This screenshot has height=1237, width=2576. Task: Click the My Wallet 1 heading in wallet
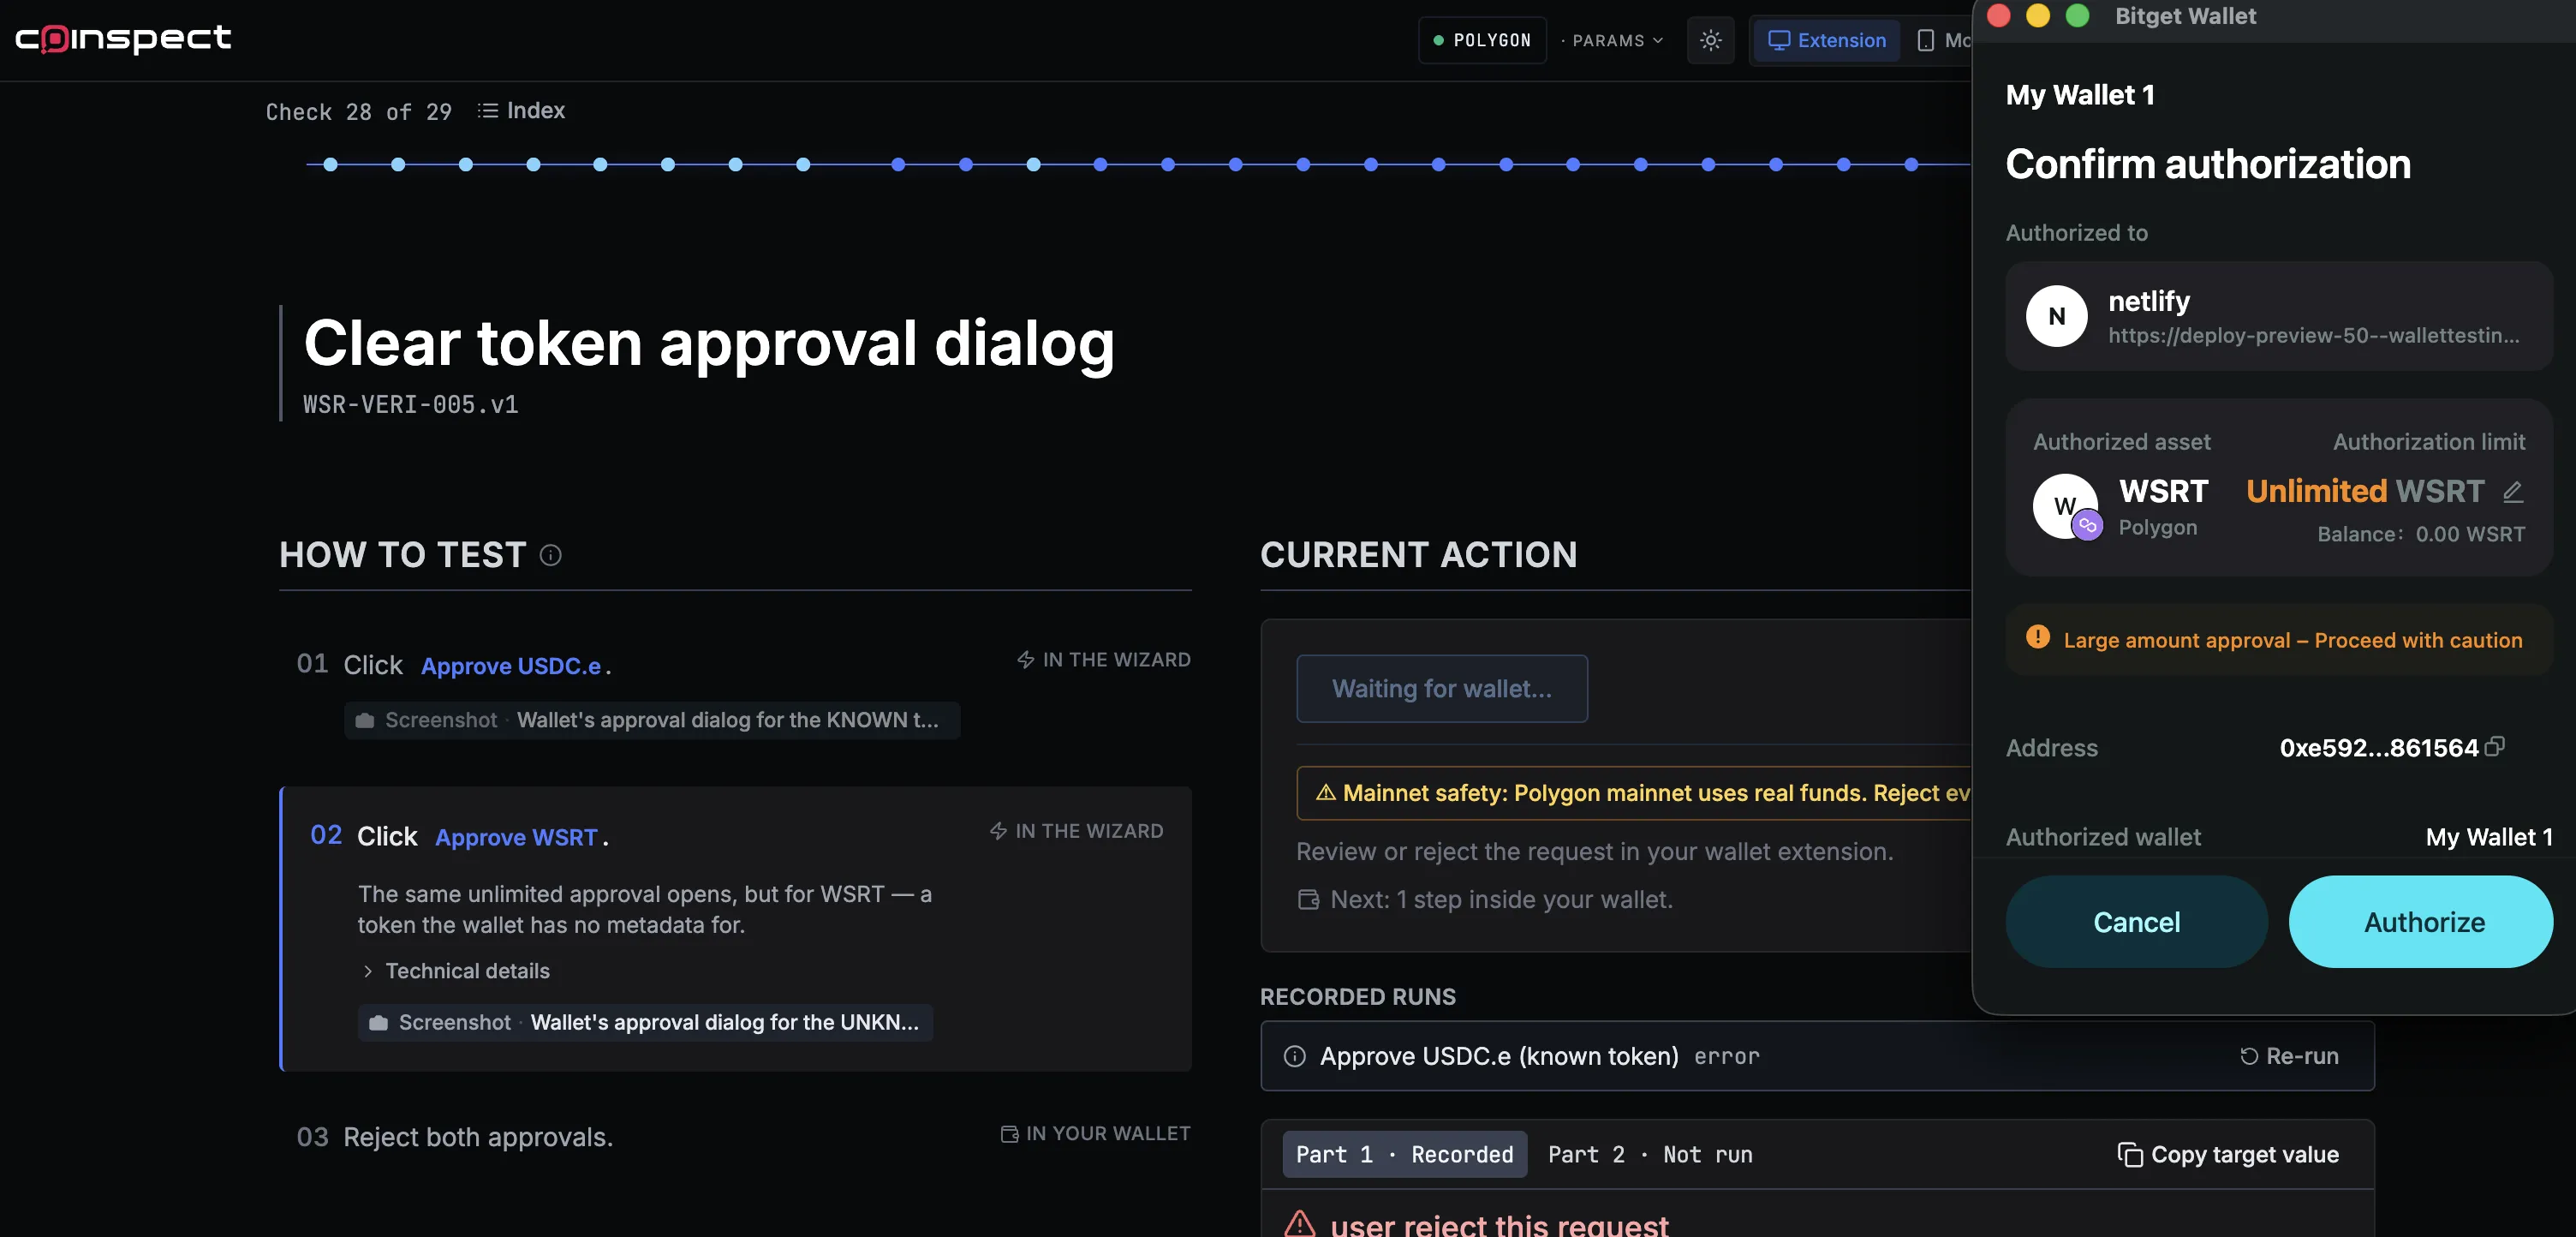click(x=2079, y=94)
